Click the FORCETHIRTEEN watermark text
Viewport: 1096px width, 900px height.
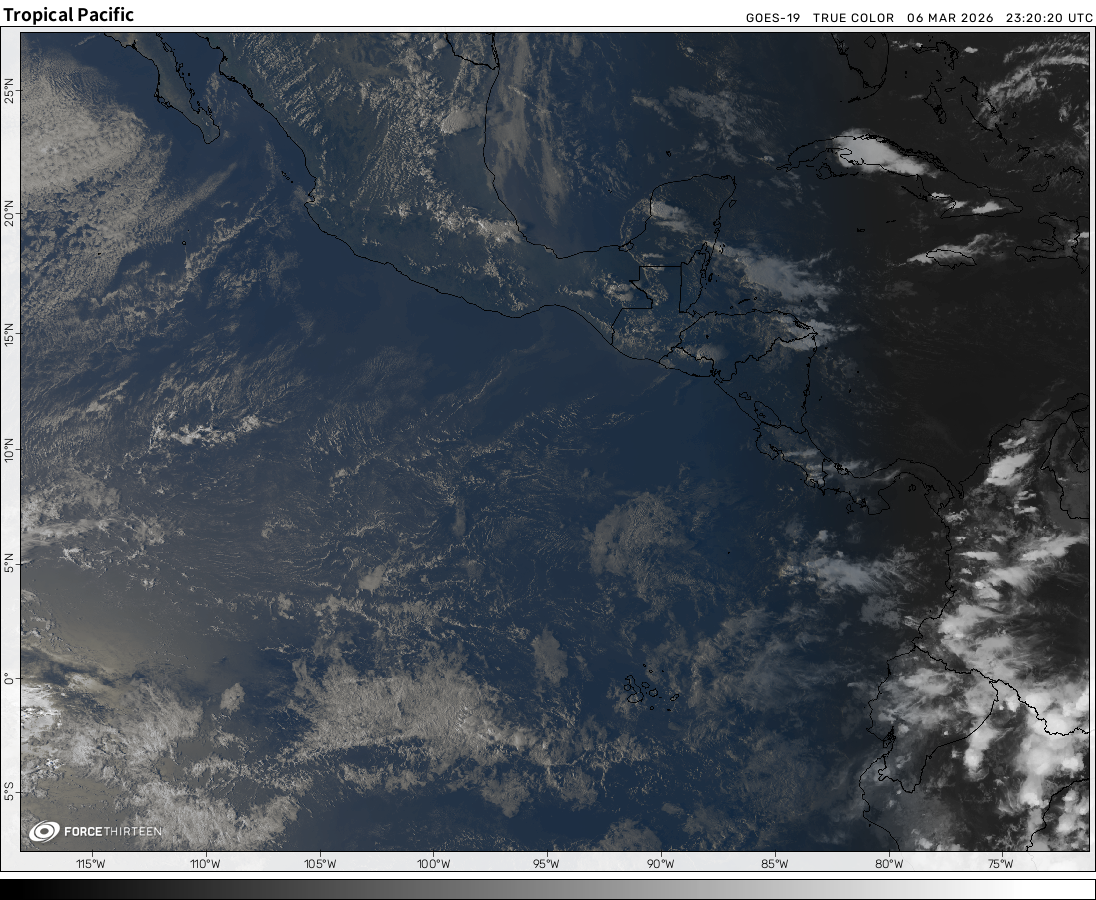click(112, 832)
